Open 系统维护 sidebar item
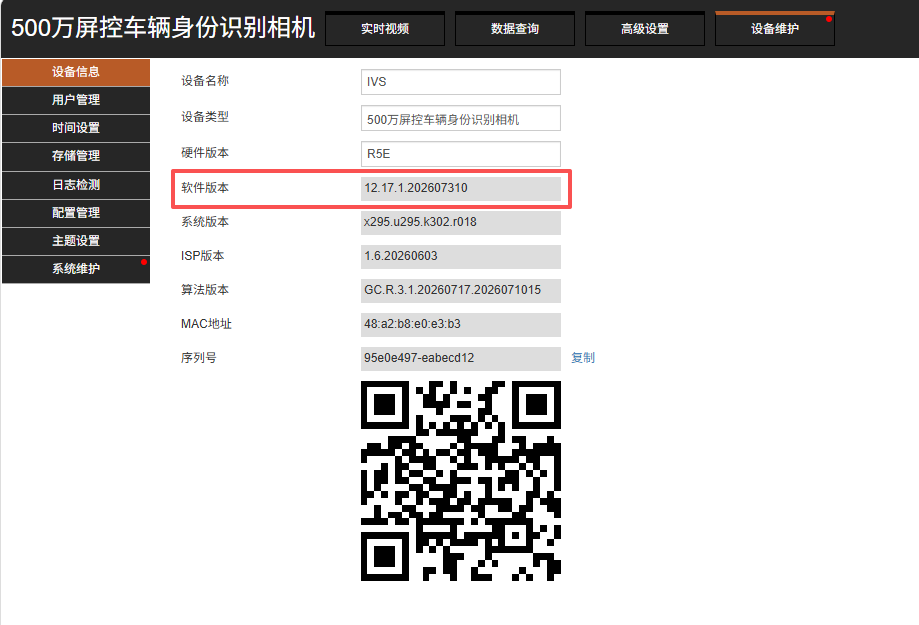The height and width of the screenshot is (625, 919). click(76, 270)
